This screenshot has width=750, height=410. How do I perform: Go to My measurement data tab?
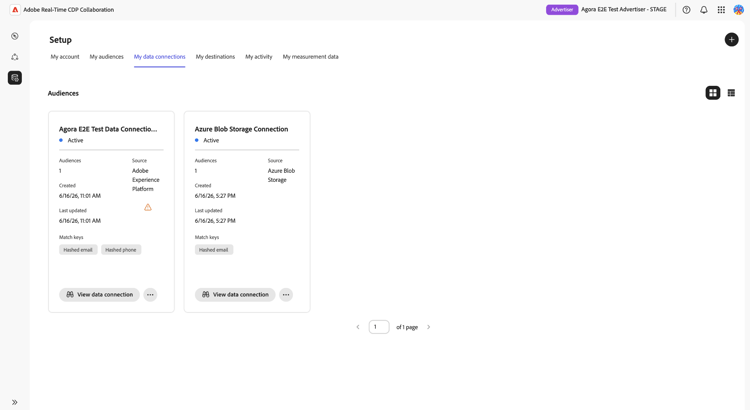pyautogui.click(x=310, y=57)
